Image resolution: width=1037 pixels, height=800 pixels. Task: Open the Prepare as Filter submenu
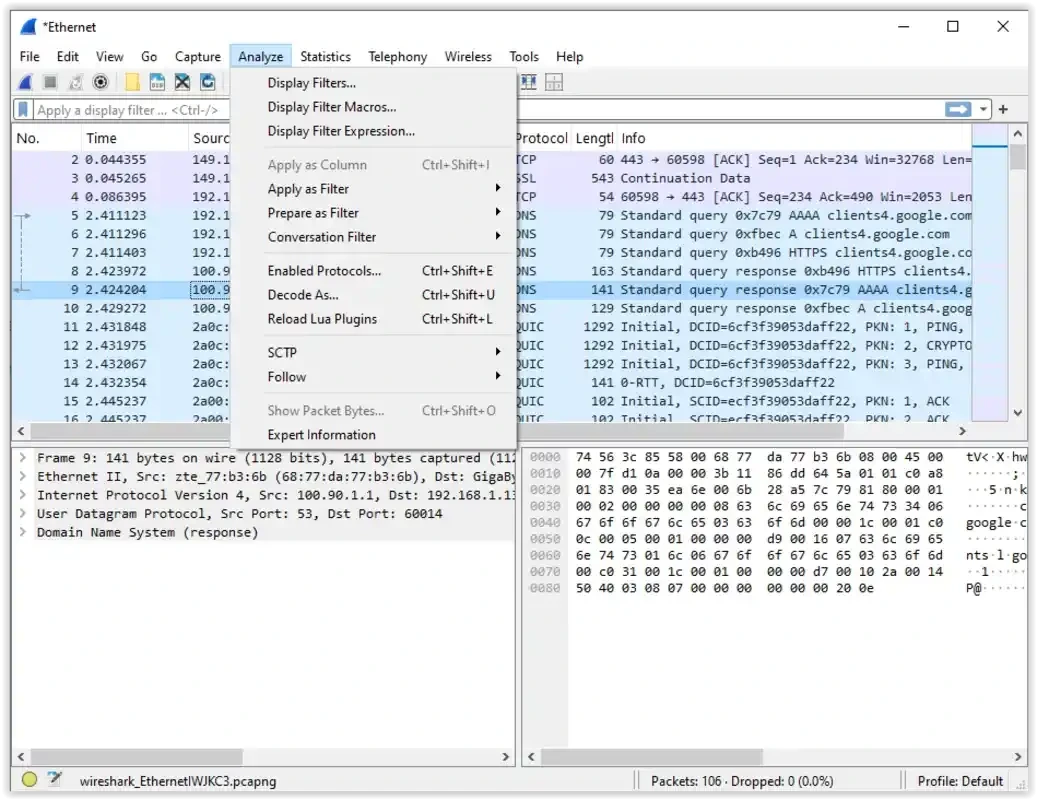374,213
